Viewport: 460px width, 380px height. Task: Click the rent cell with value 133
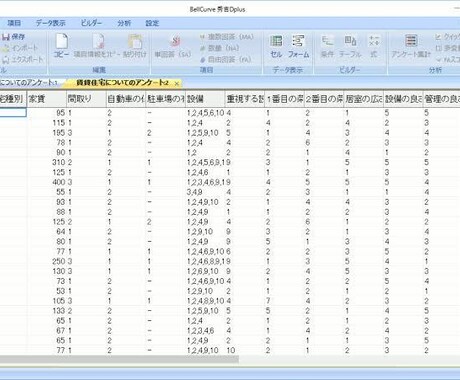pos(47,311)
